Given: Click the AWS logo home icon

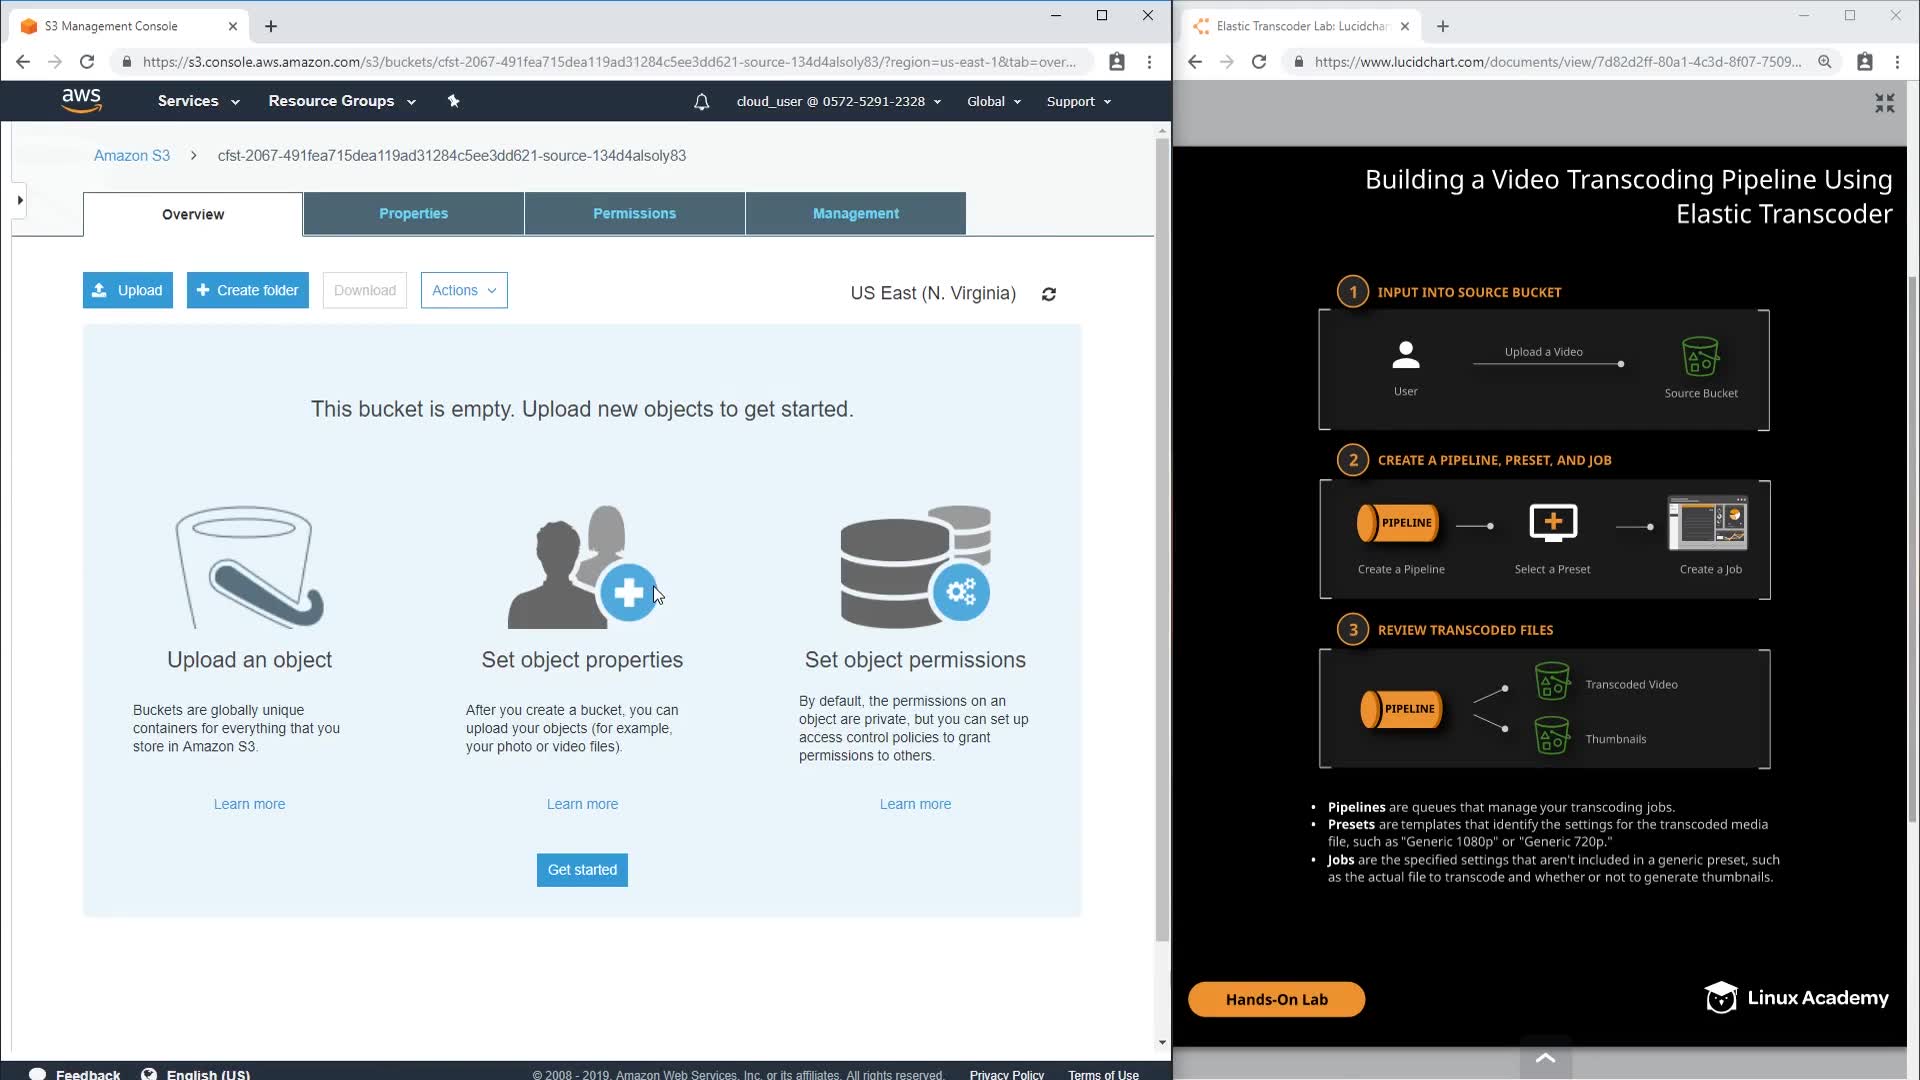Looking at the screenshot, I should tap(81, 100).
